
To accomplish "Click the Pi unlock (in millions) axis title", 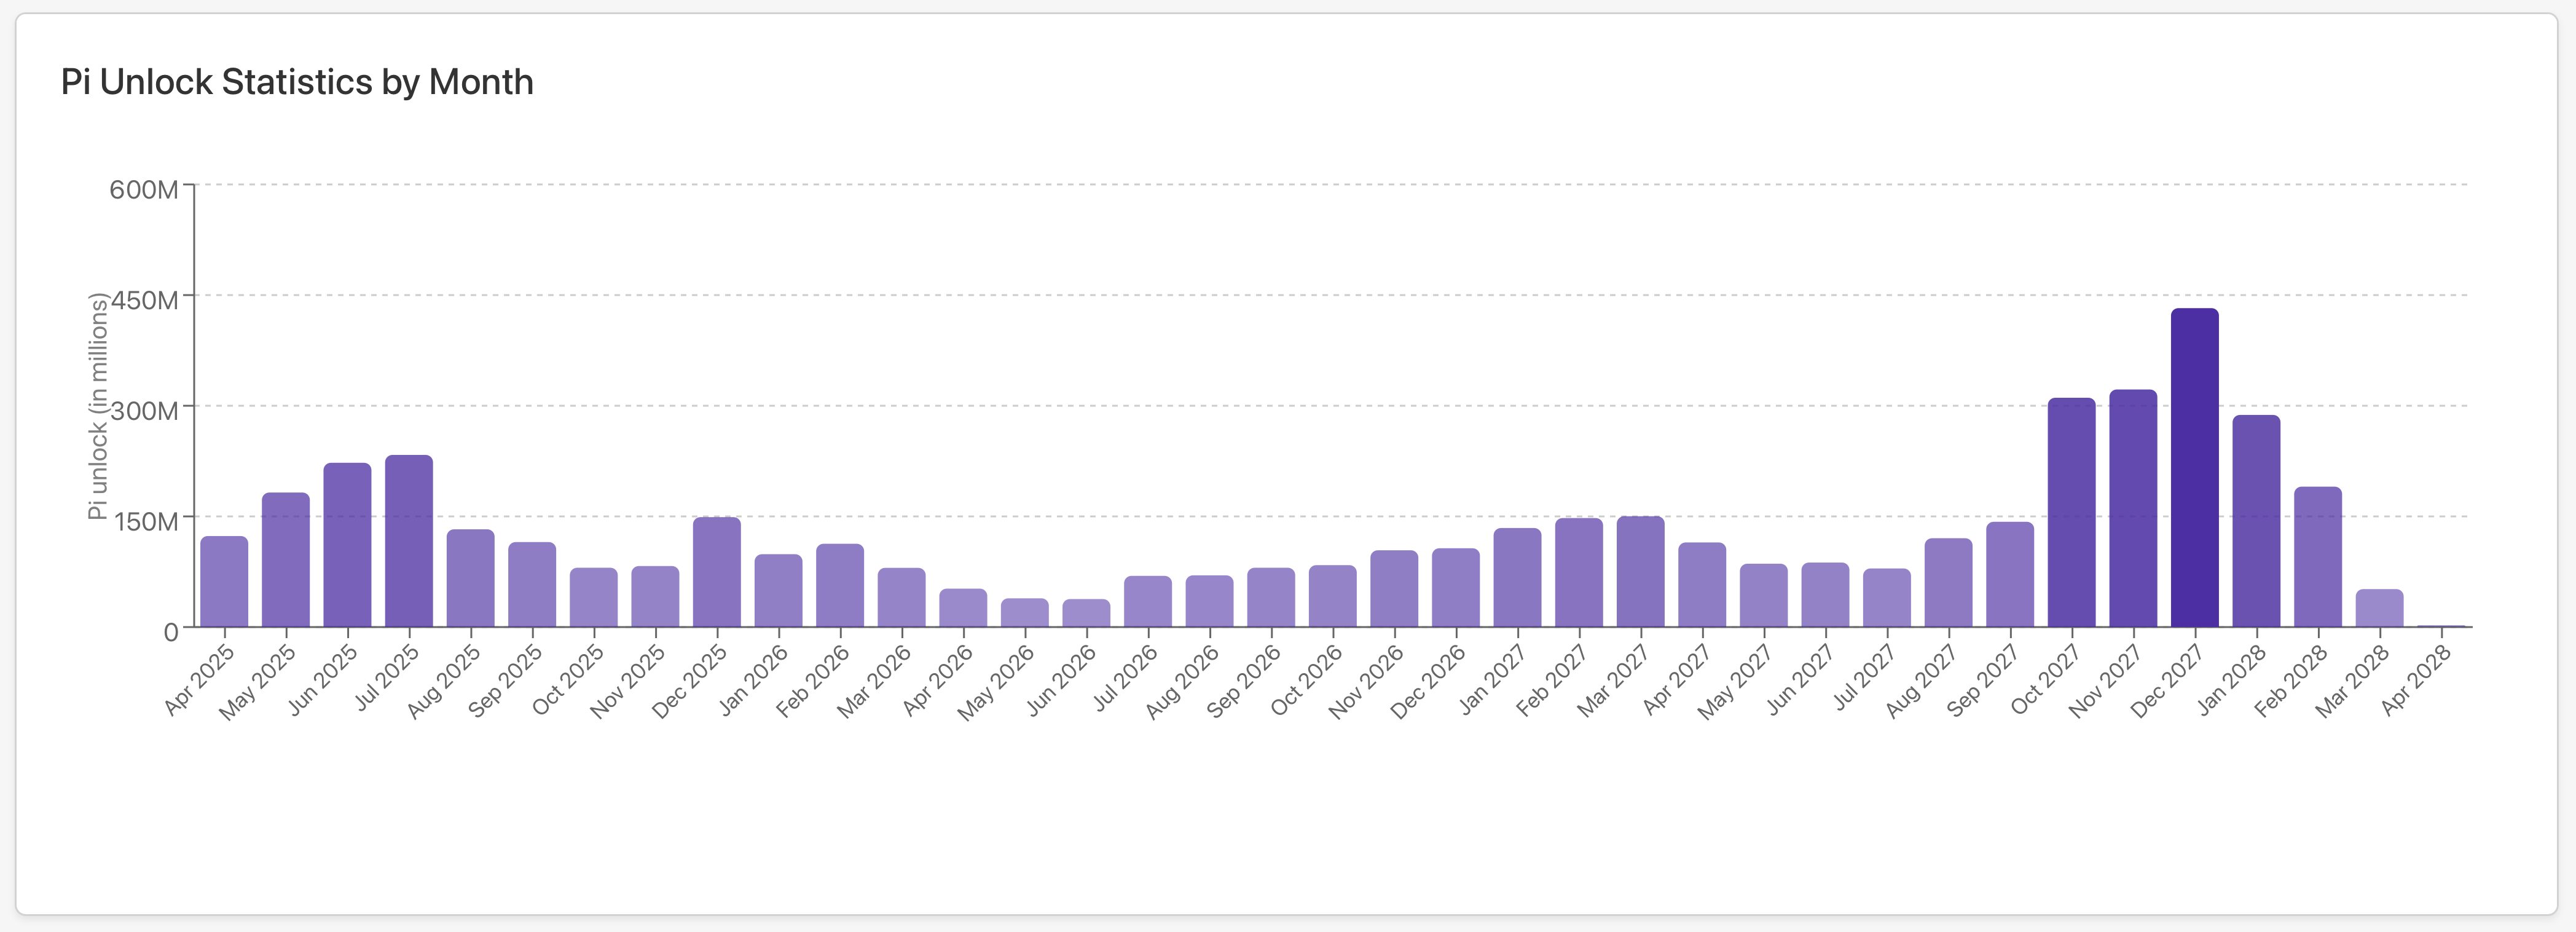I will click(97, 406).
